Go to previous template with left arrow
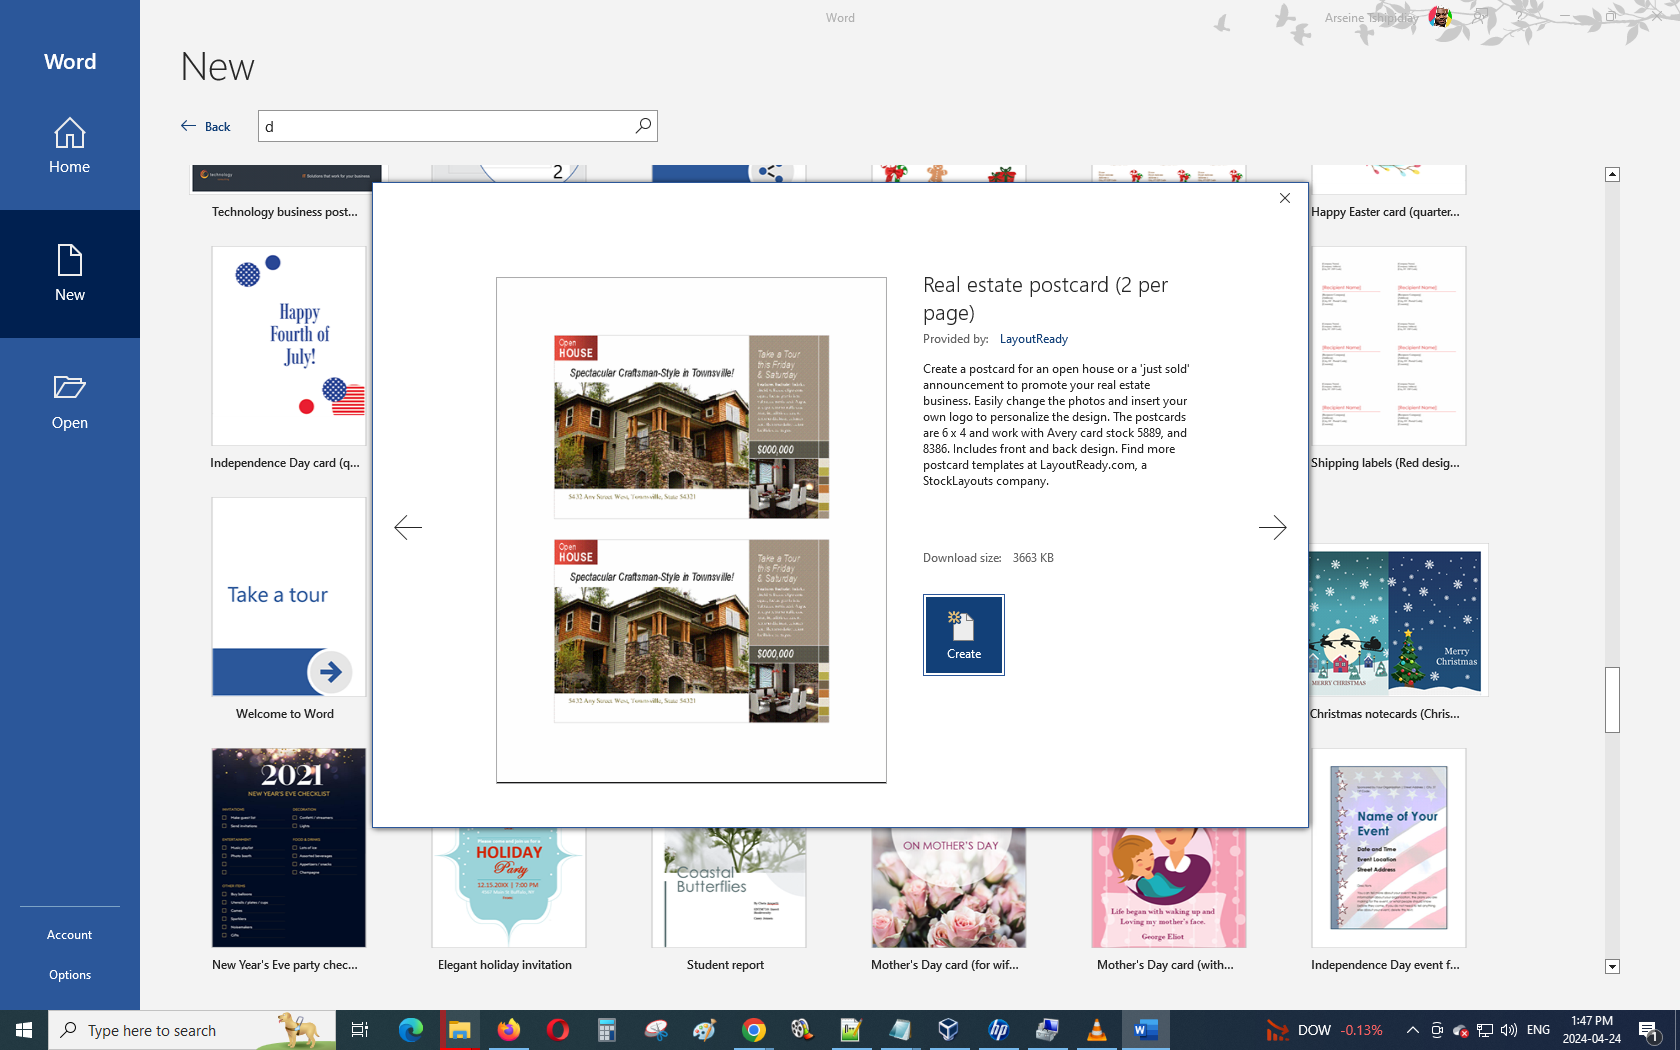Viewport: 1680px width, 1050px height. click(x=408, y=527)
